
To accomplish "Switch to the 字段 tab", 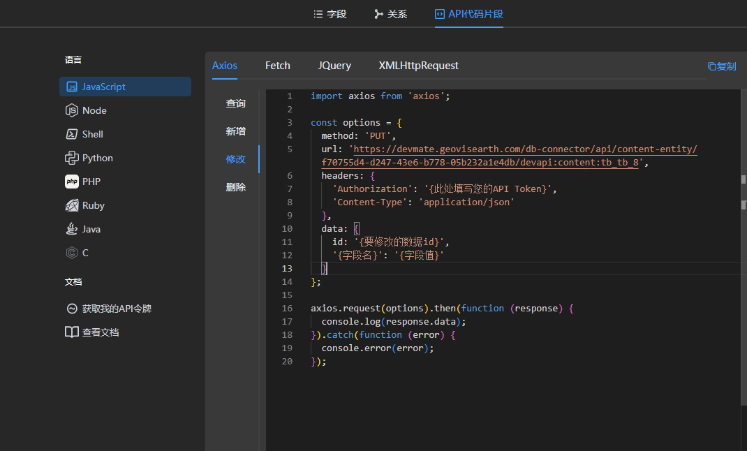I will click(330, 14).
